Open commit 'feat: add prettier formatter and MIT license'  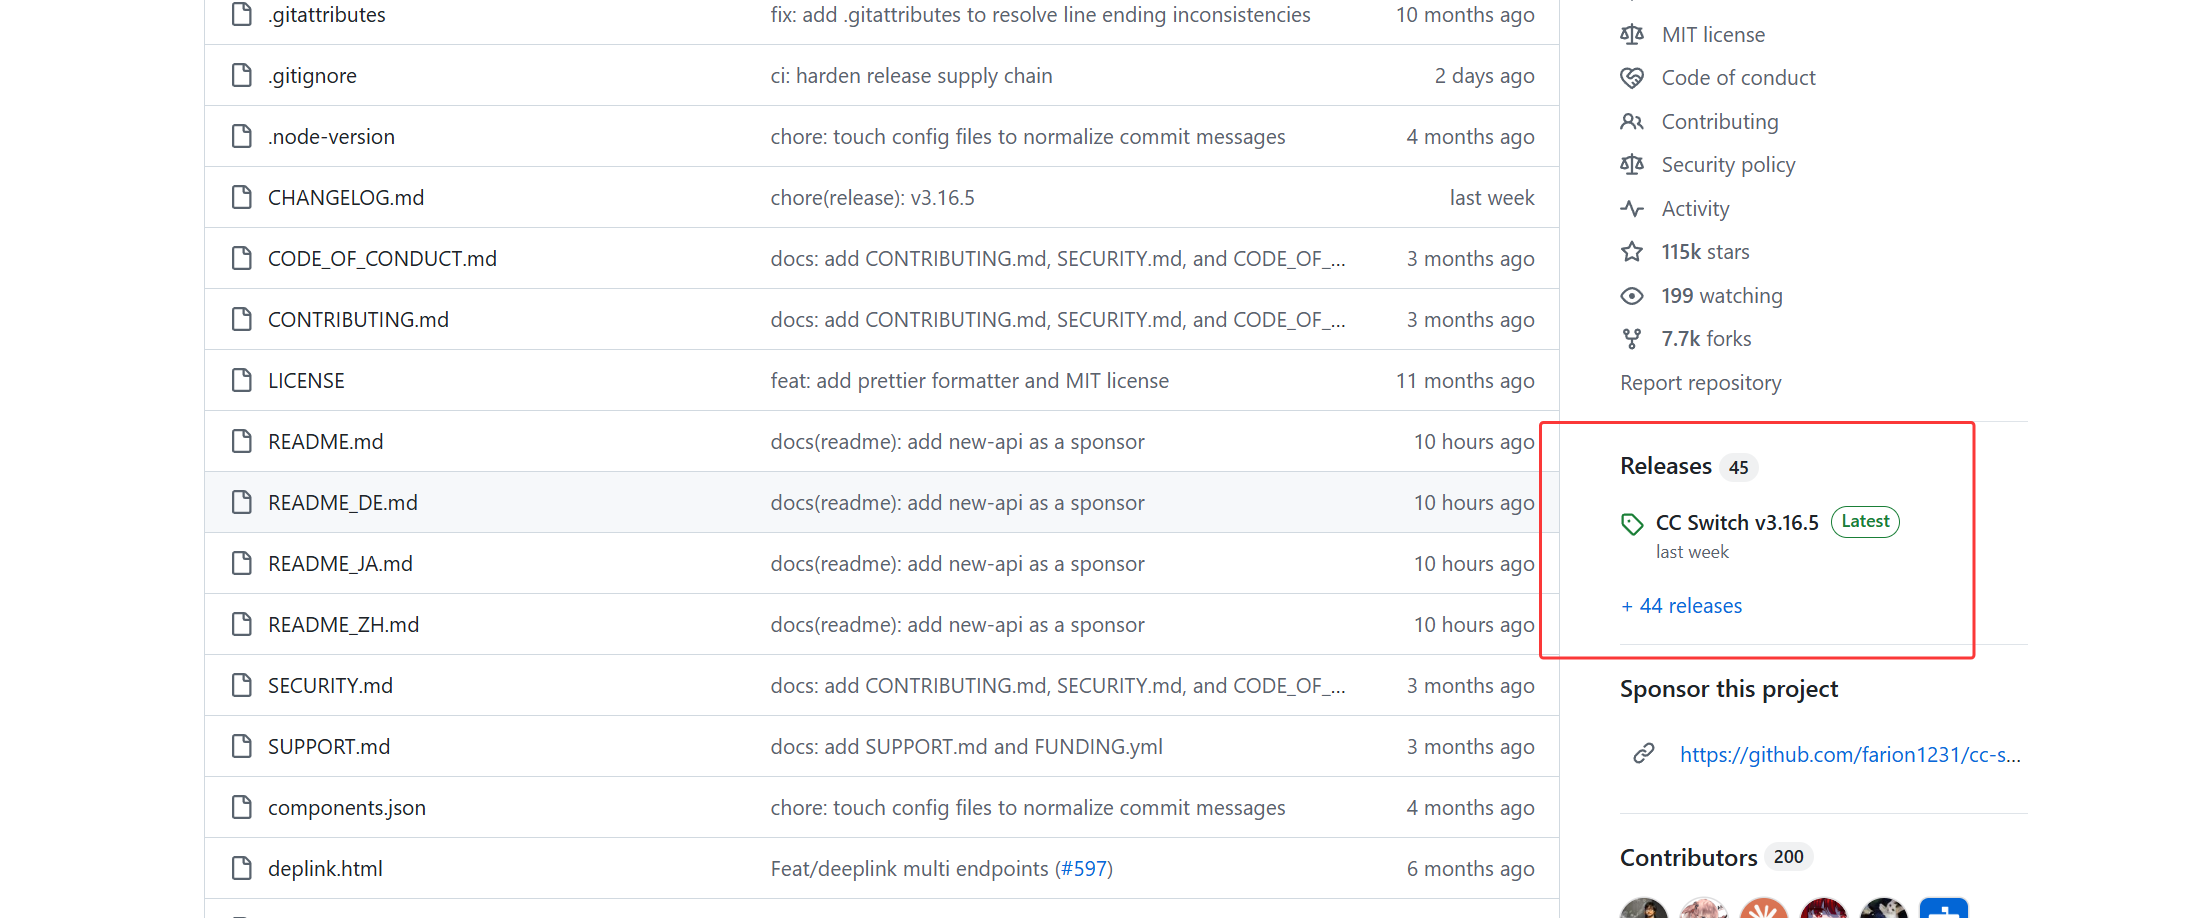[x=969, y=380]
